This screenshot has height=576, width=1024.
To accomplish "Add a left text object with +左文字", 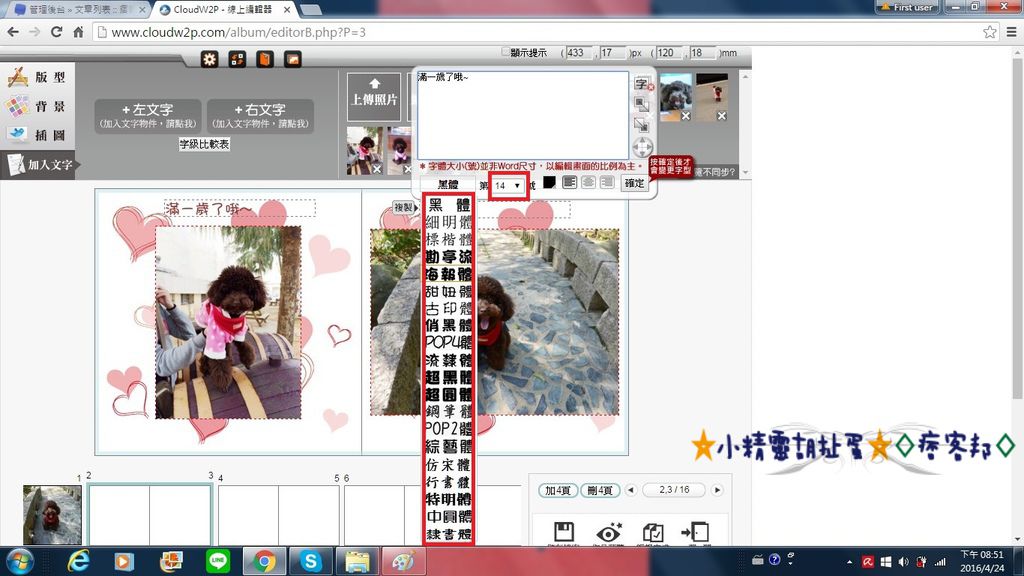I will click(148, 116).
